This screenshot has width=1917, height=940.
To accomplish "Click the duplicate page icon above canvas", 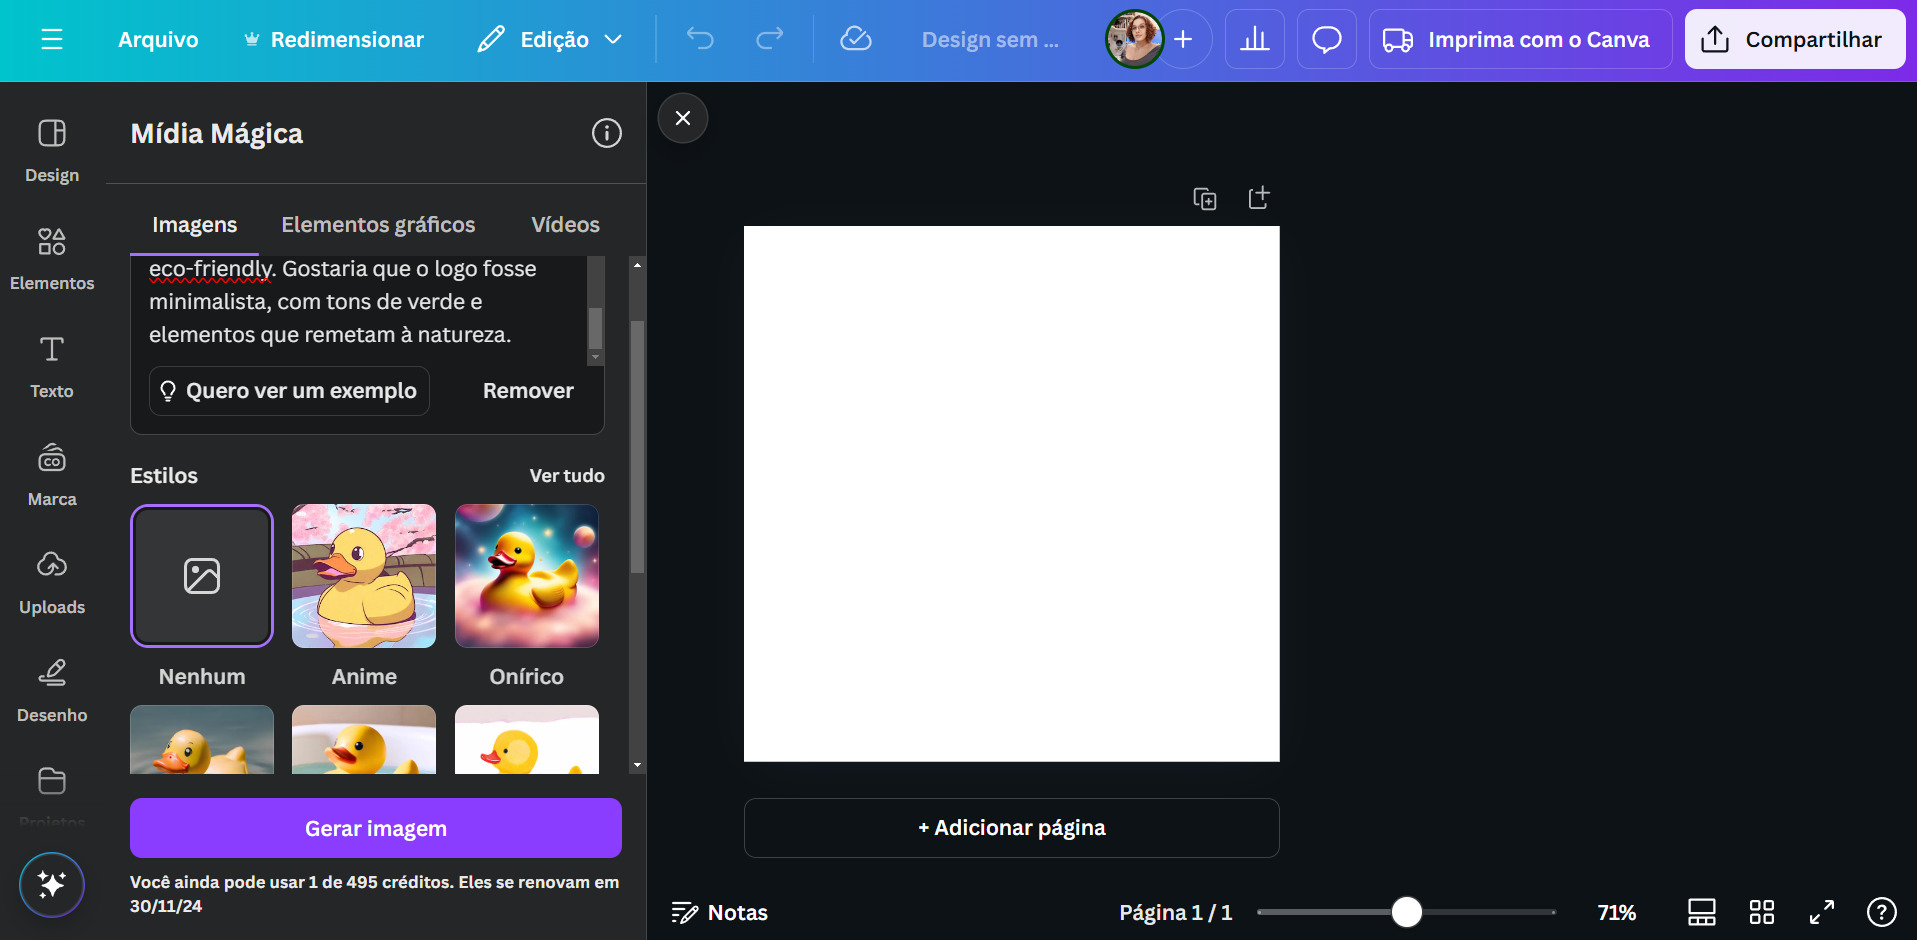I will coord(1205,199).
